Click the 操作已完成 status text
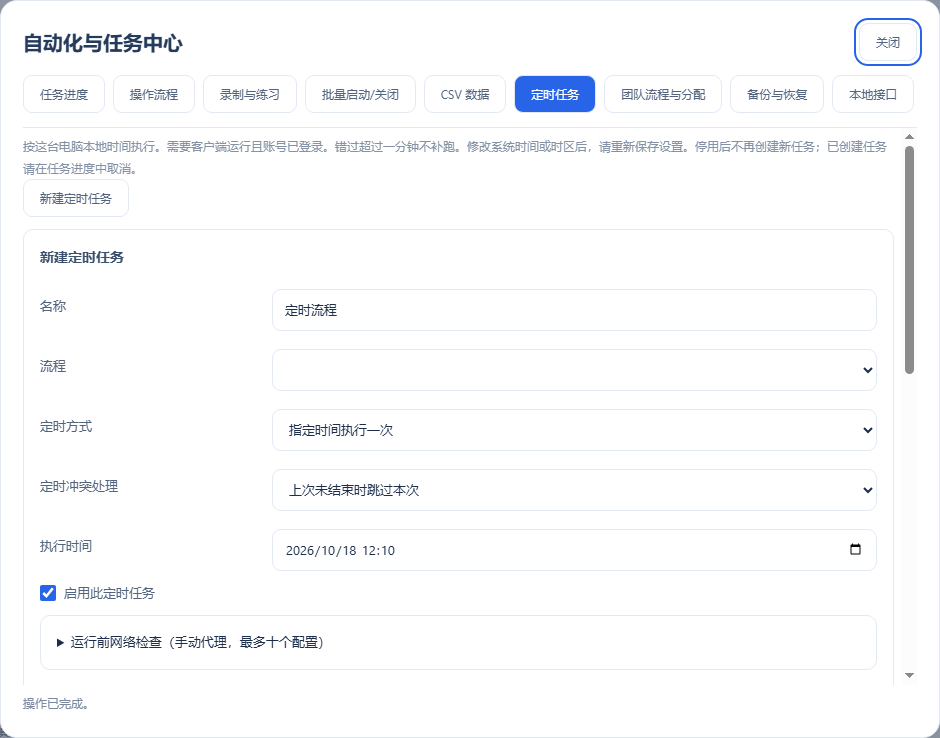The height and width of the screenshot is (738, 940). (x=56, y=703)
